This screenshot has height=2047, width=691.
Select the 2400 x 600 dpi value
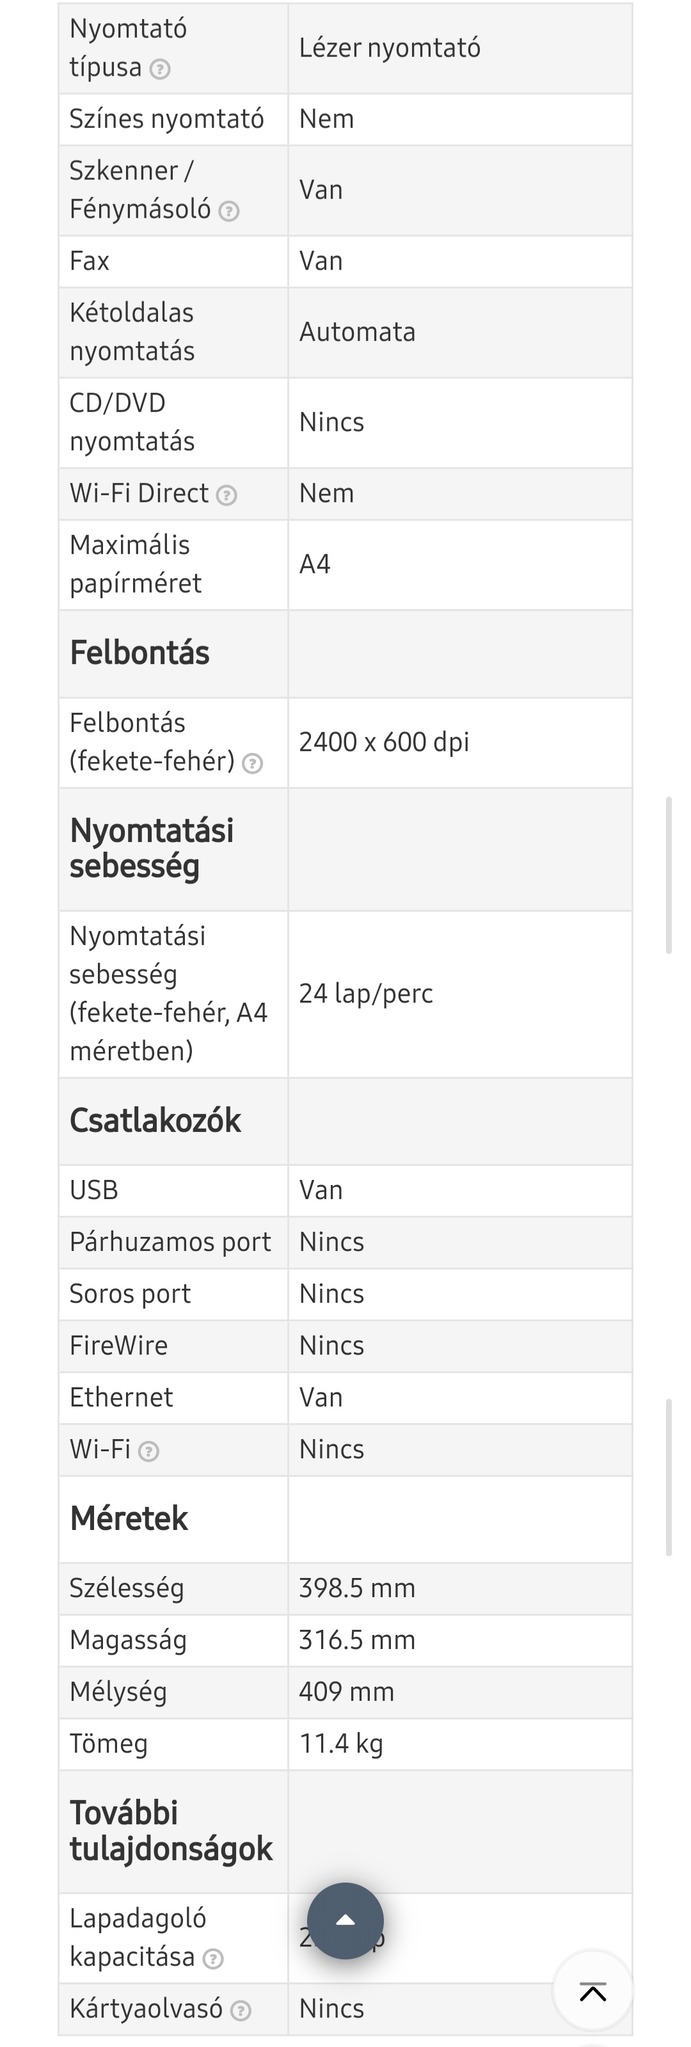[384, 742]
